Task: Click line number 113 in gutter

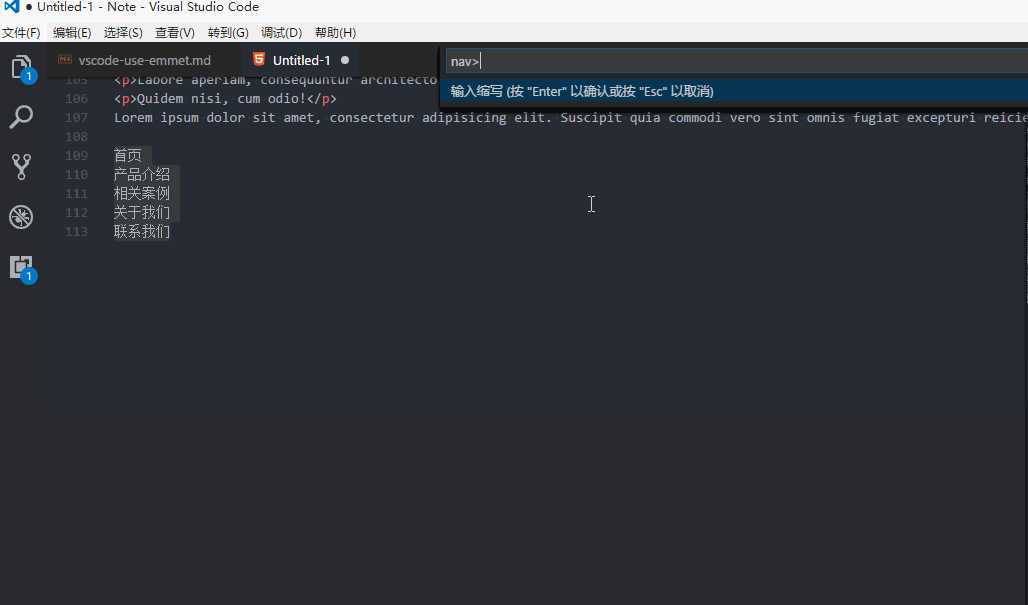Action: coord(76,231)
